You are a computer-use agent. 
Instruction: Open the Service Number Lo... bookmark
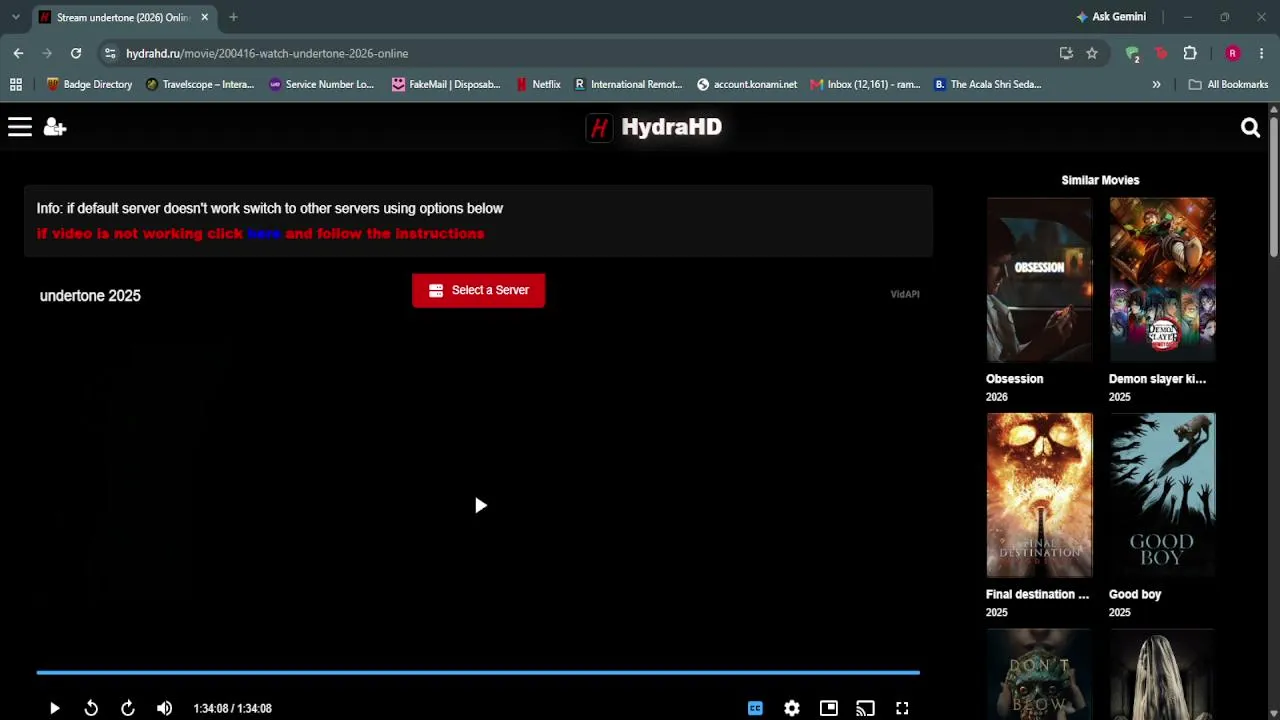click(x=321, y=84)
